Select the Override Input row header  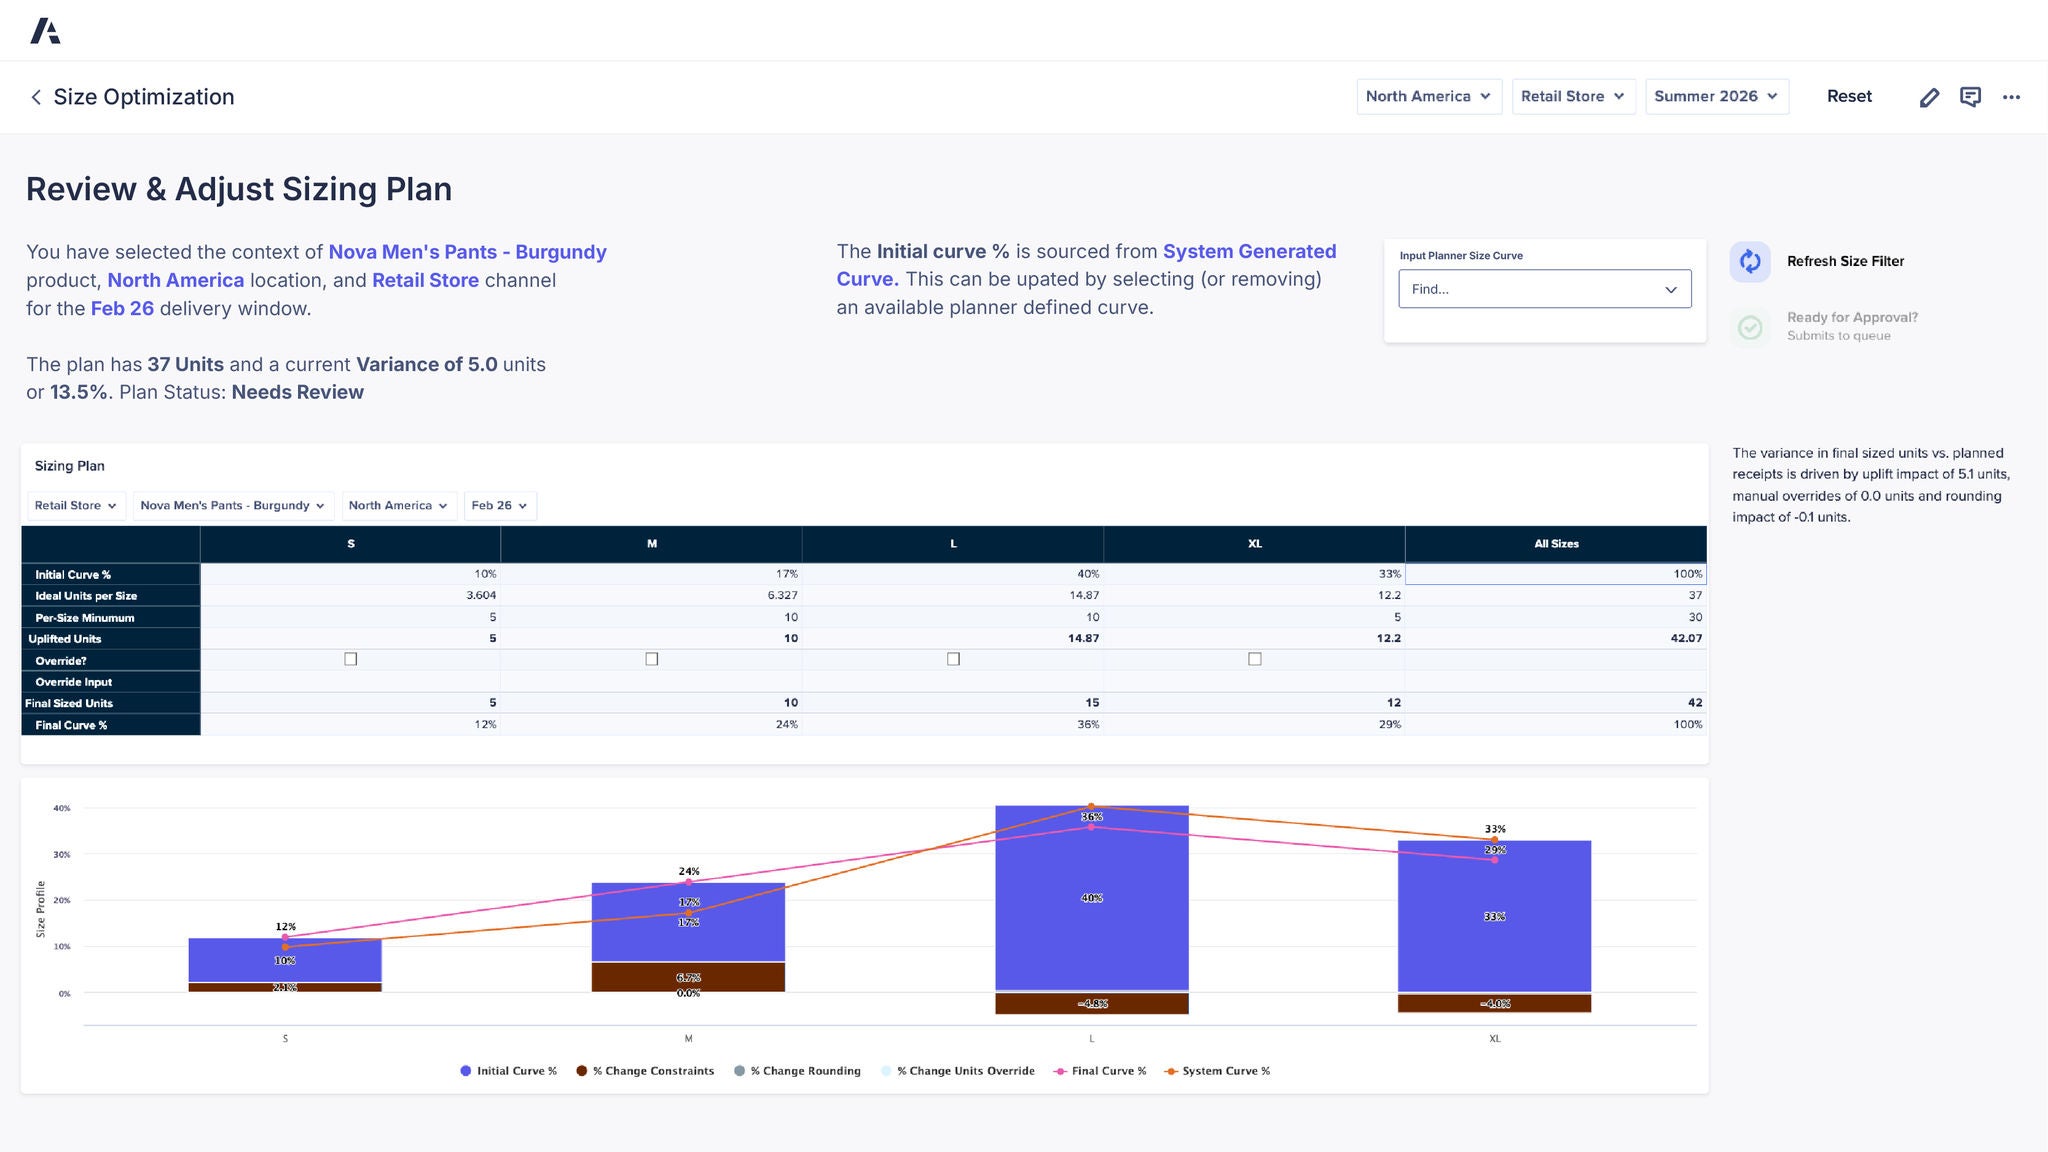coord(111,682)
